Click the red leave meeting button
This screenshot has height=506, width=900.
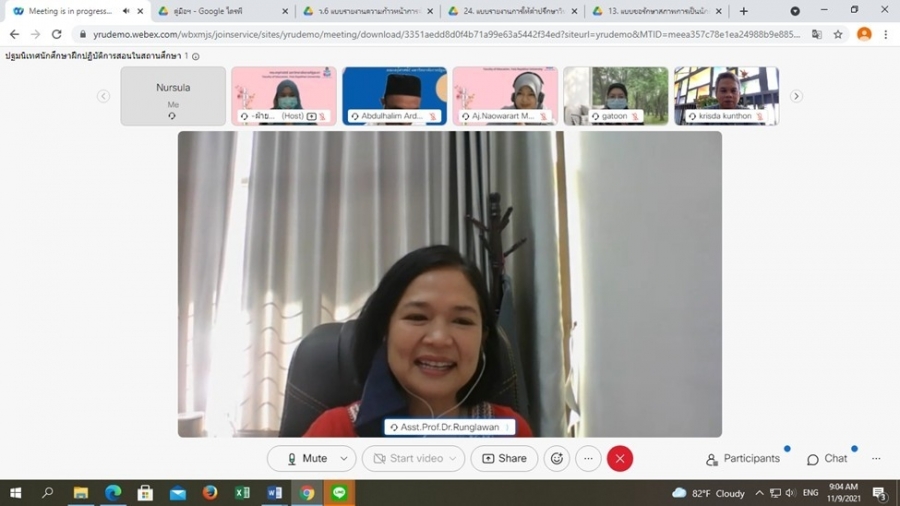[x=620, y=458]
